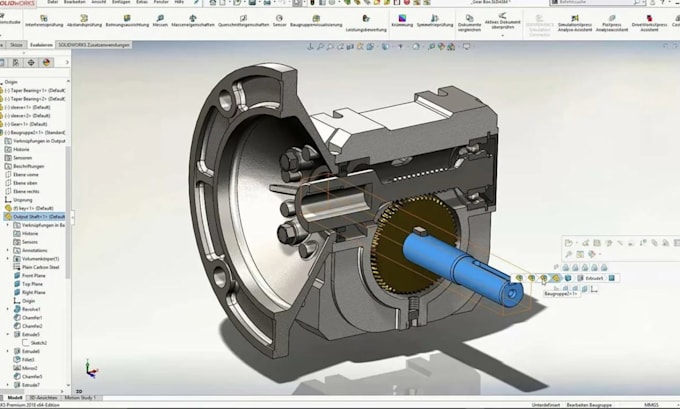680x409 pixels.
Task: Open the DimXpertManager crosshair tab icon
Action: click(31, 62)
